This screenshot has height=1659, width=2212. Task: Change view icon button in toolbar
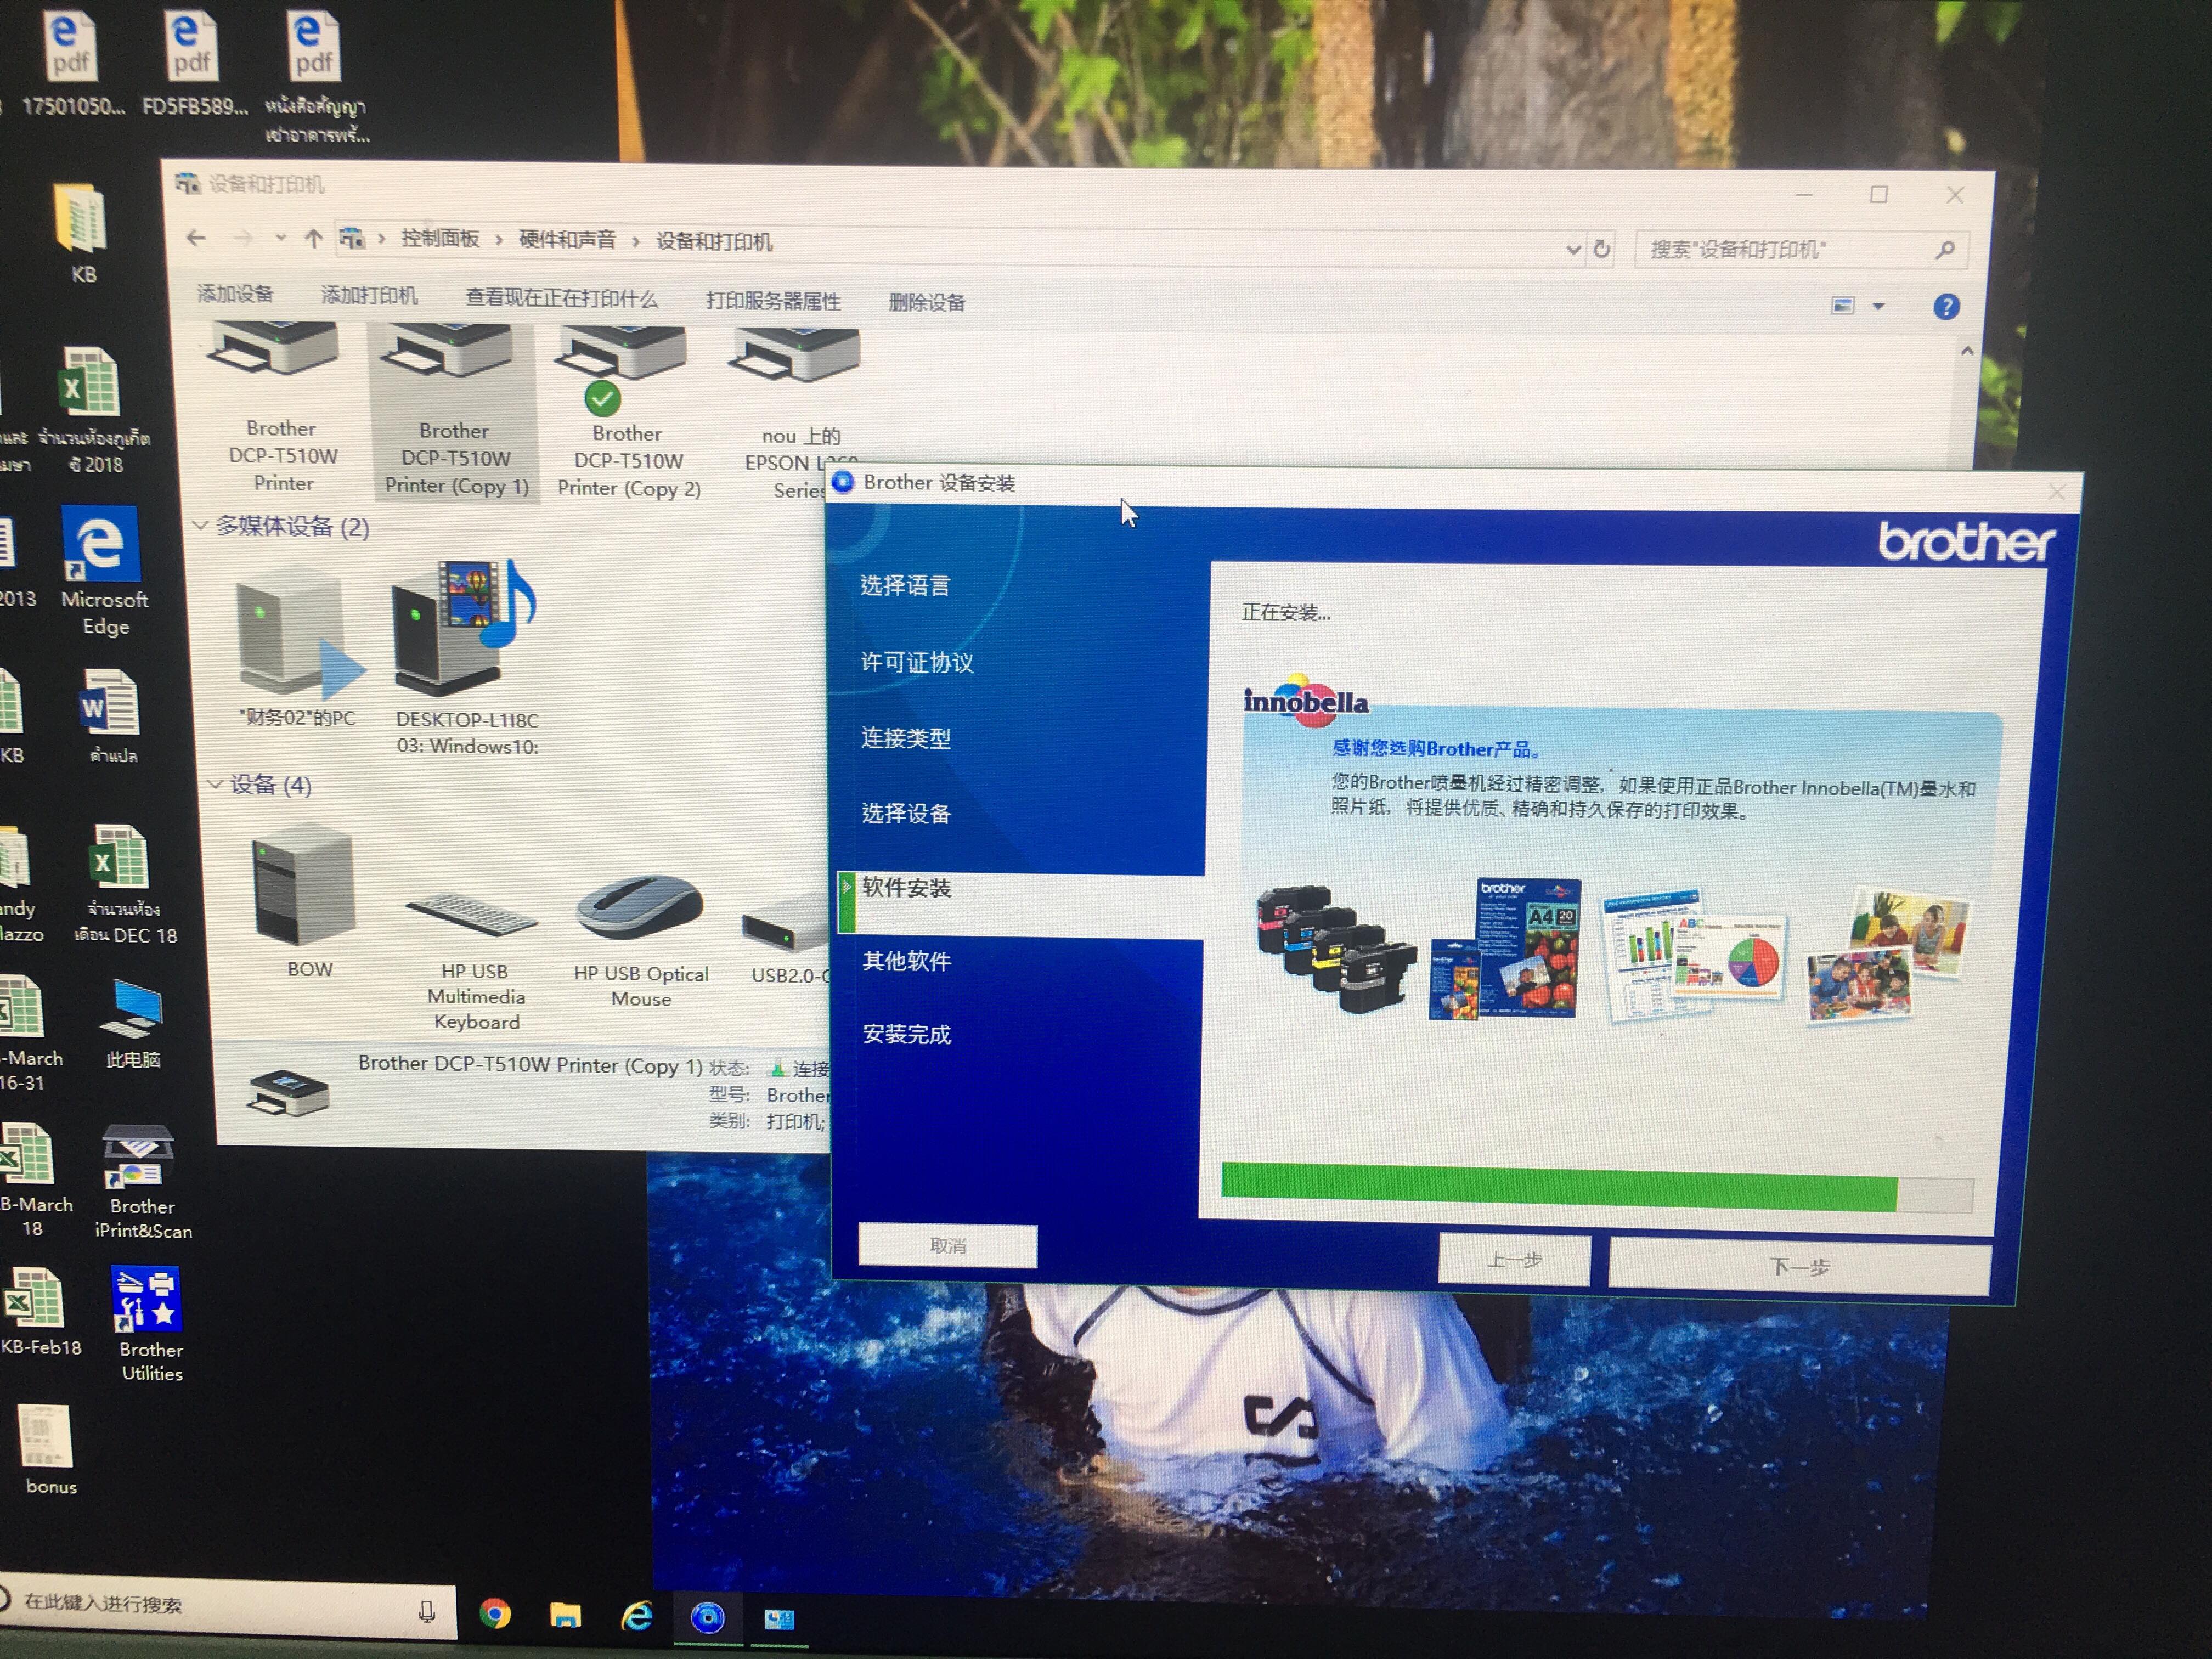click(1842, 305)
